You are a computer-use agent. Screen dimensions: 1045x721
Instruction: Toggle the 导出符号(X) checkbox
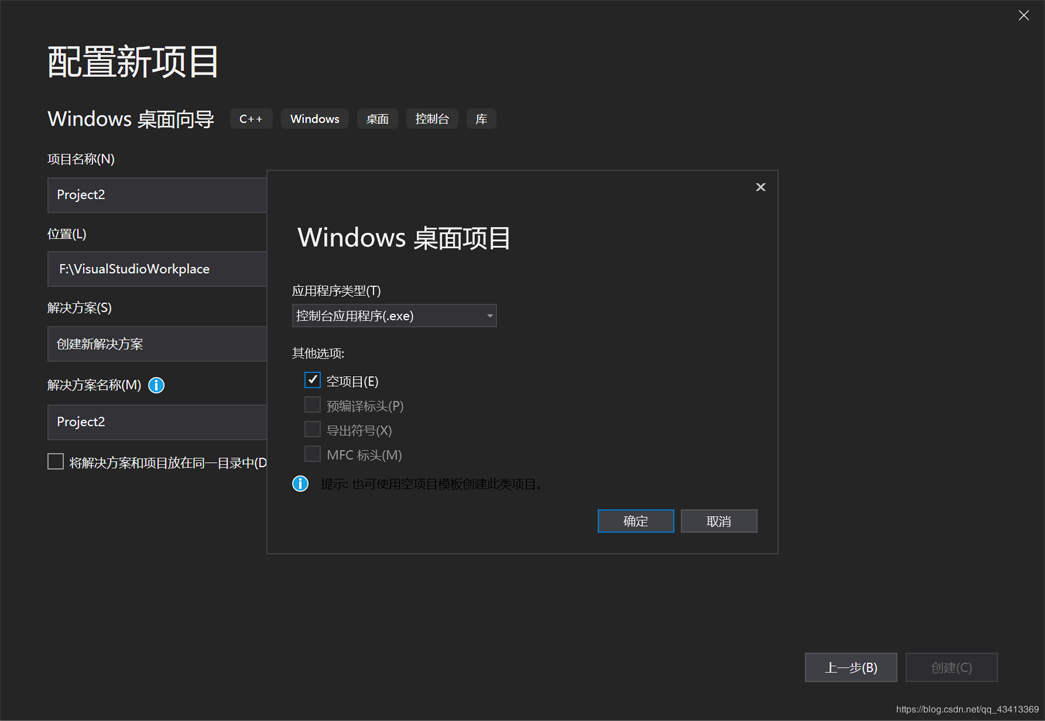(312, 430)
